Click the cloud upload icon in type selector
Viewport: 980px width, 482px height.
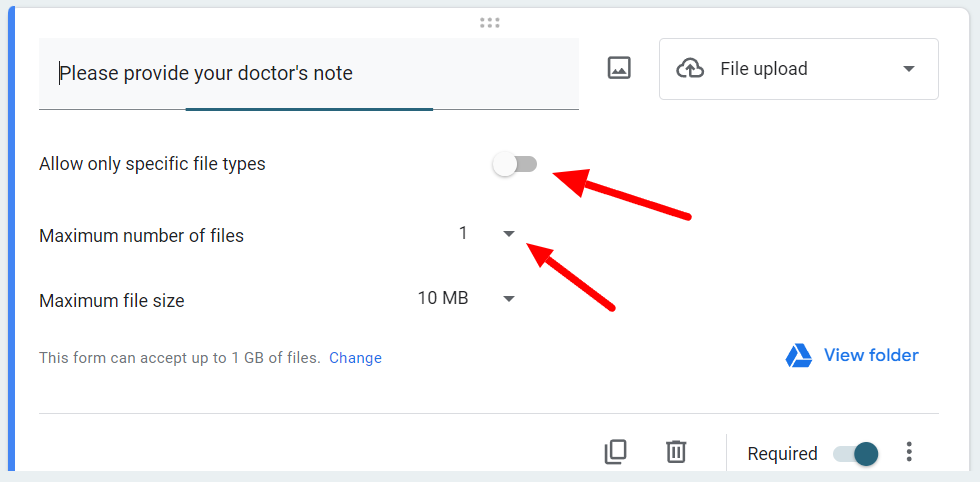[x=690, y=69]
